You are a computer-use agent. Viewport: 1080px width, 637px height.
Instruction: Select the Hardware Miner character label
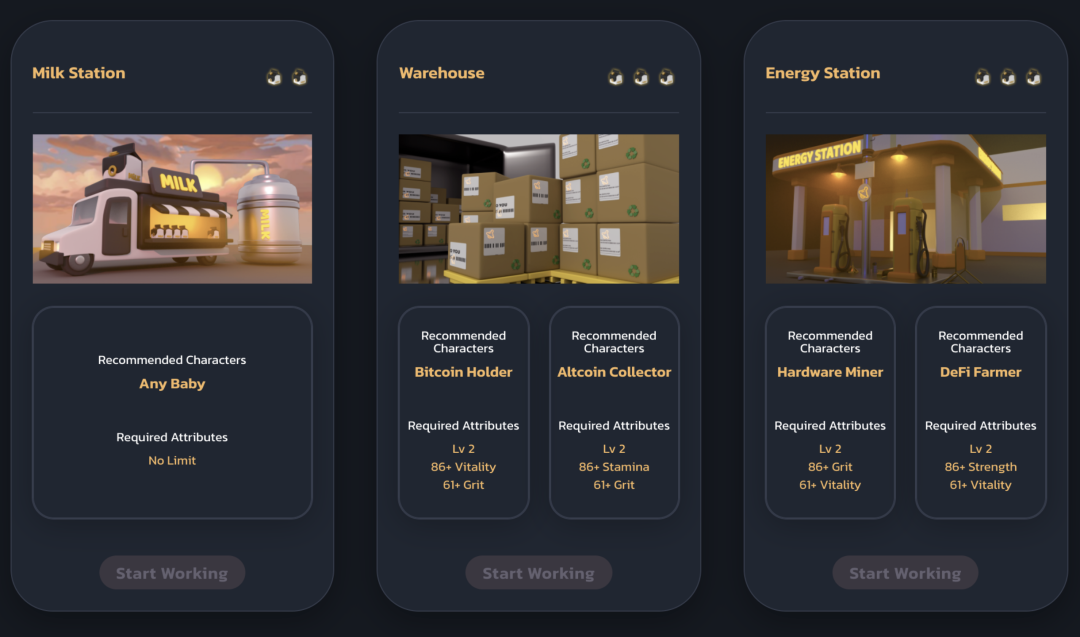(830, 372)
